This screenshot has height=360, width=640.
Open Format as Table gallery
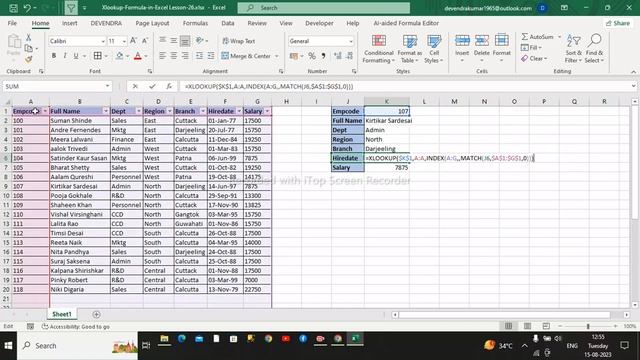tap(409, 49)
